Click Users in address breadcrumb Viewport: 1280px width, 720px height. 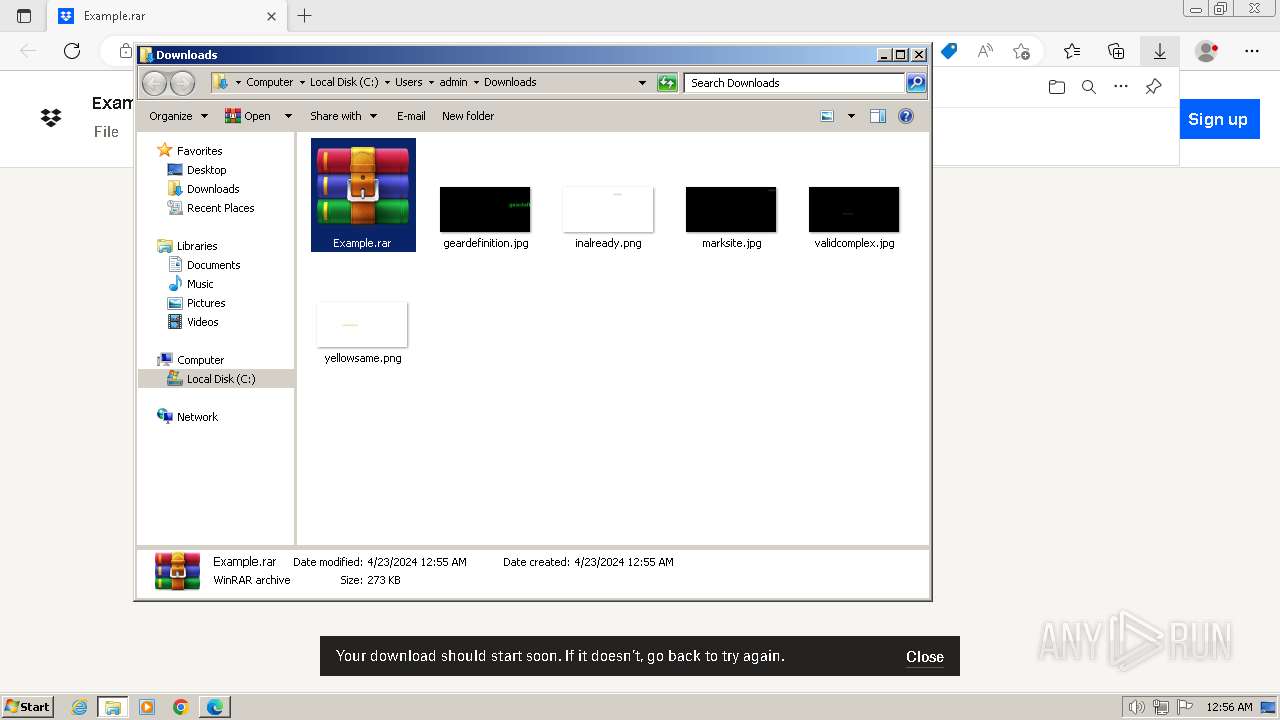click(409, 83)
